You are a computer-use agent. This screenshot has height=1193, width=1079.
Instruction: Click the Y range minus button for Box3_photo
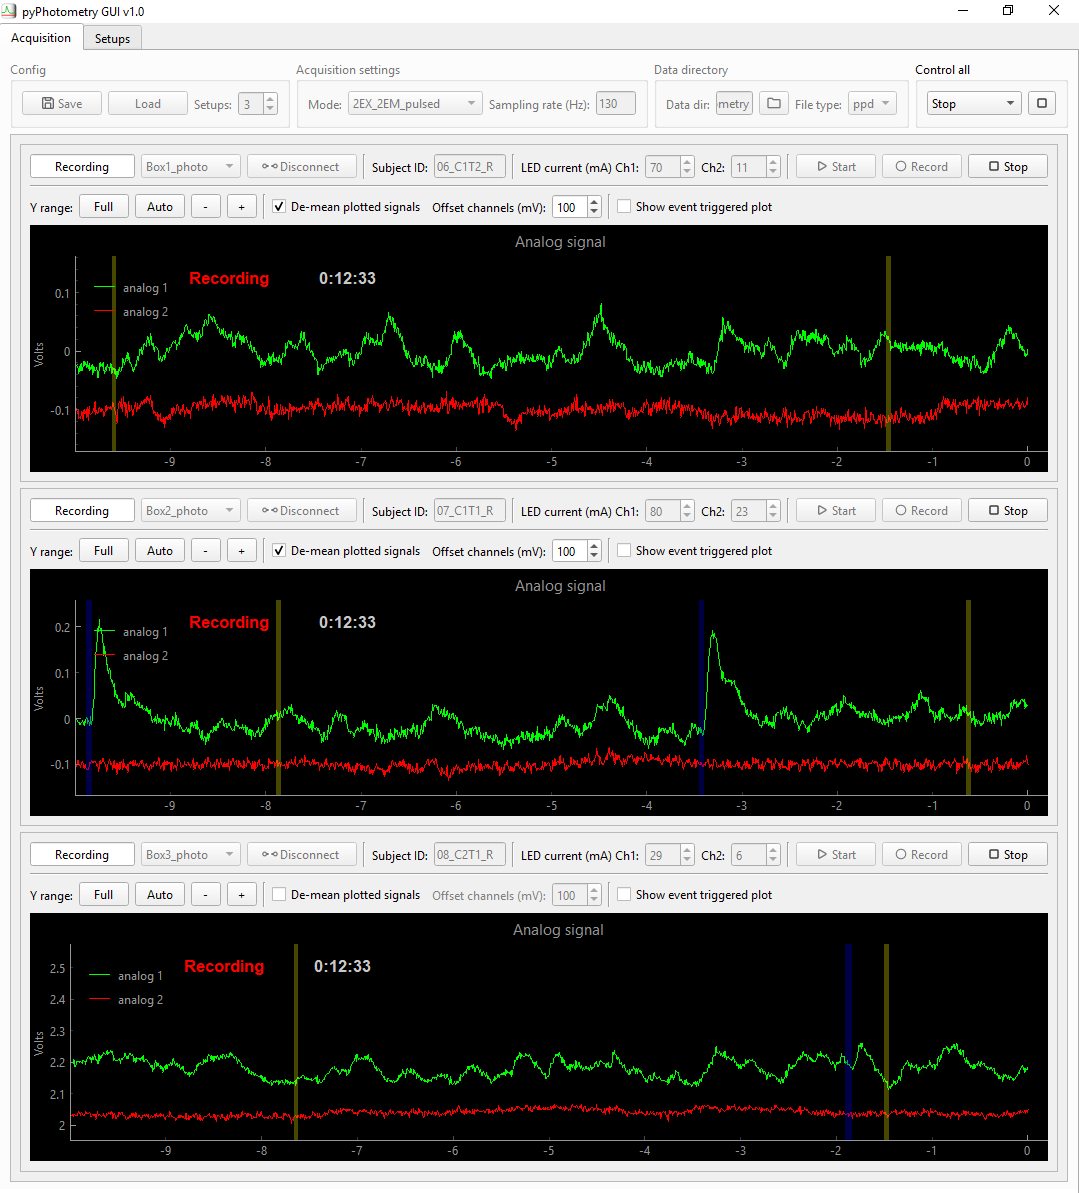point(205,894)
